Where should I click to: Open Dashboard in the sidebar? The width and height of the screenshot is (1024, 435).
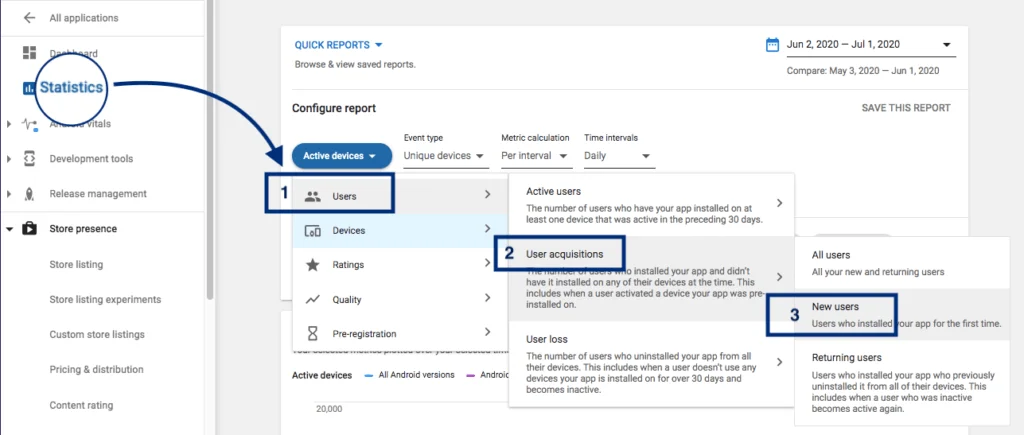pyautogui.click(x=74, y=54)
